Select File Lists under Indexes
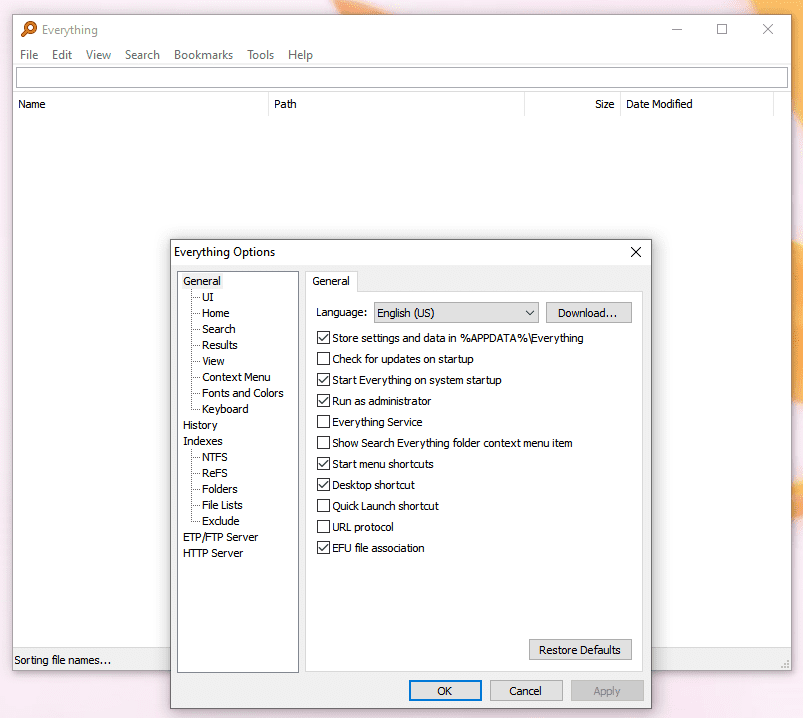 pos(222,505)
